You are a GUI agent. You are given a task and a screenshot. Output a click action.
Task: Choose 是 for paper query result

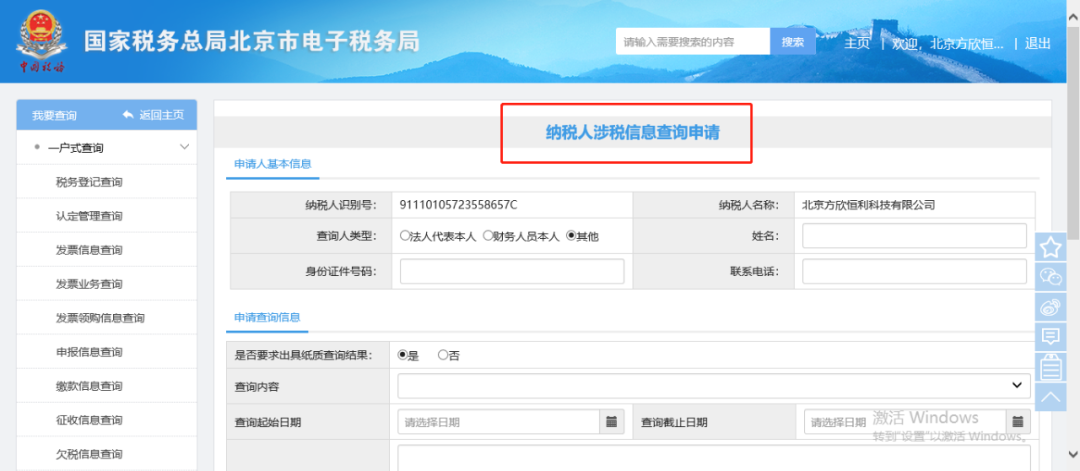click(402, 355)
